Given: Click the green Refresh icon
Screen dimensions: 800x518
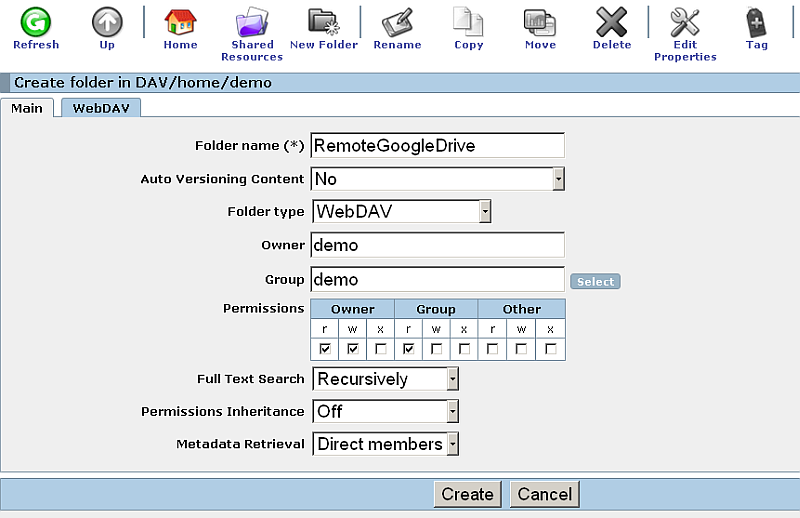Looking at the screenshot, I should (x=36, y=22).
